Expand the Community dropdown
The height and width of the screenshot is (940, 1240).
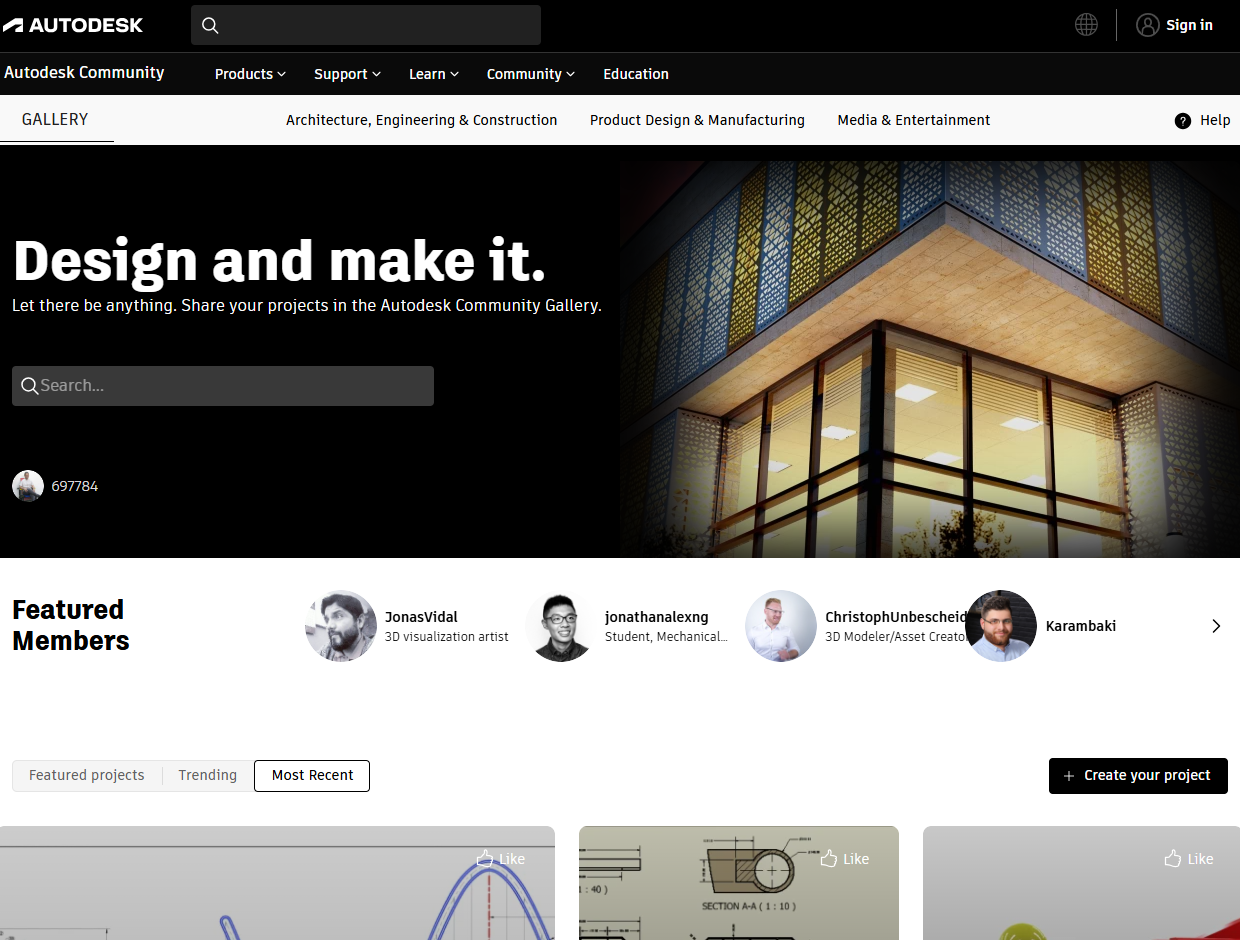click(530, 73)
